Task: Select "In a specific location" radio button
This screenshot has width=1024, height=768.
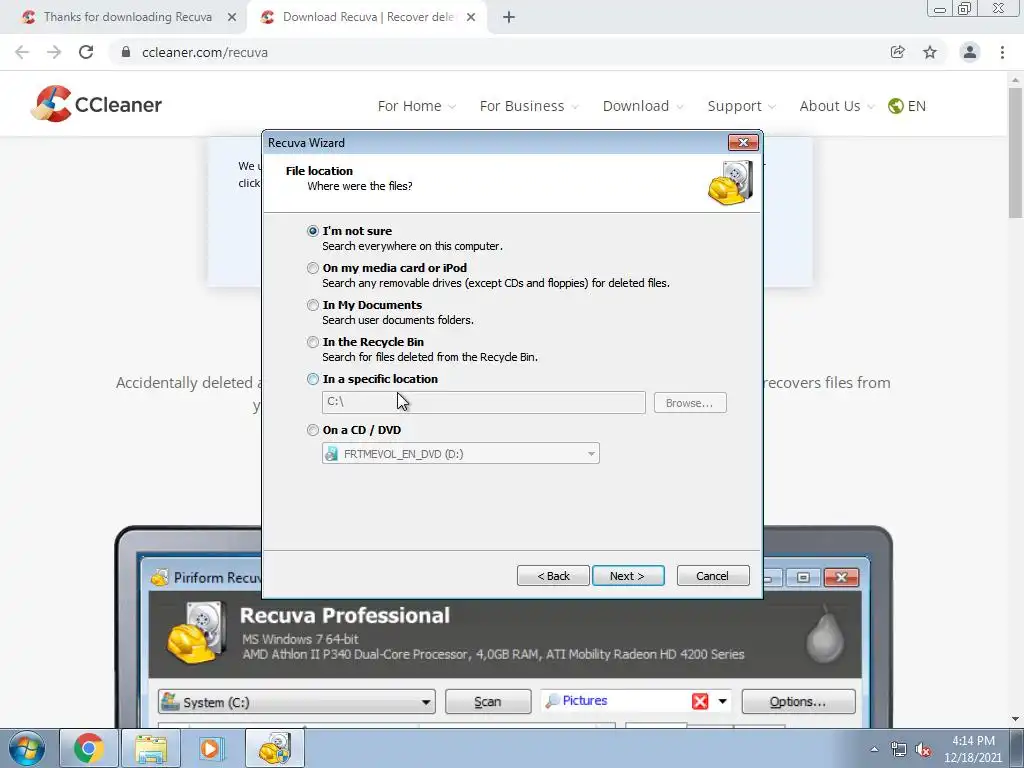Action: pyautogui.click(x=313, y=379)
